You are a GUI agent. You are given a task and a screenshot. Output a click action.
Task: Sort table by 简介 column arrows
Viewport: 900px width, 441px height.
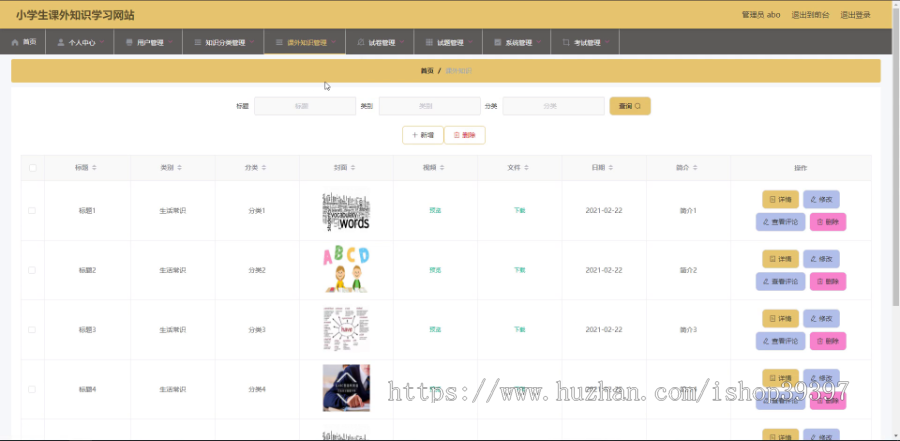click(x=695, y=168)
